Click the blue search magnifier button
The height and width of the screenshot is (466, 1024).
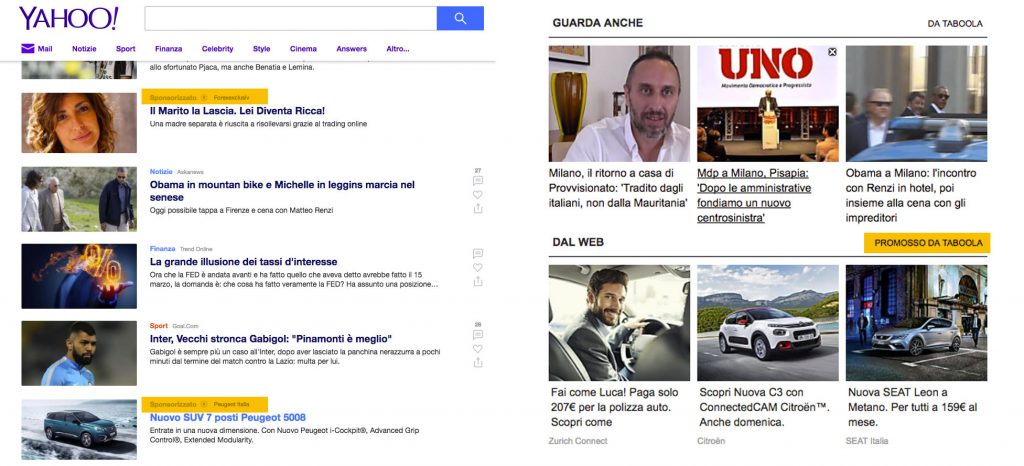pyautogui.click(x=460, y=18)
